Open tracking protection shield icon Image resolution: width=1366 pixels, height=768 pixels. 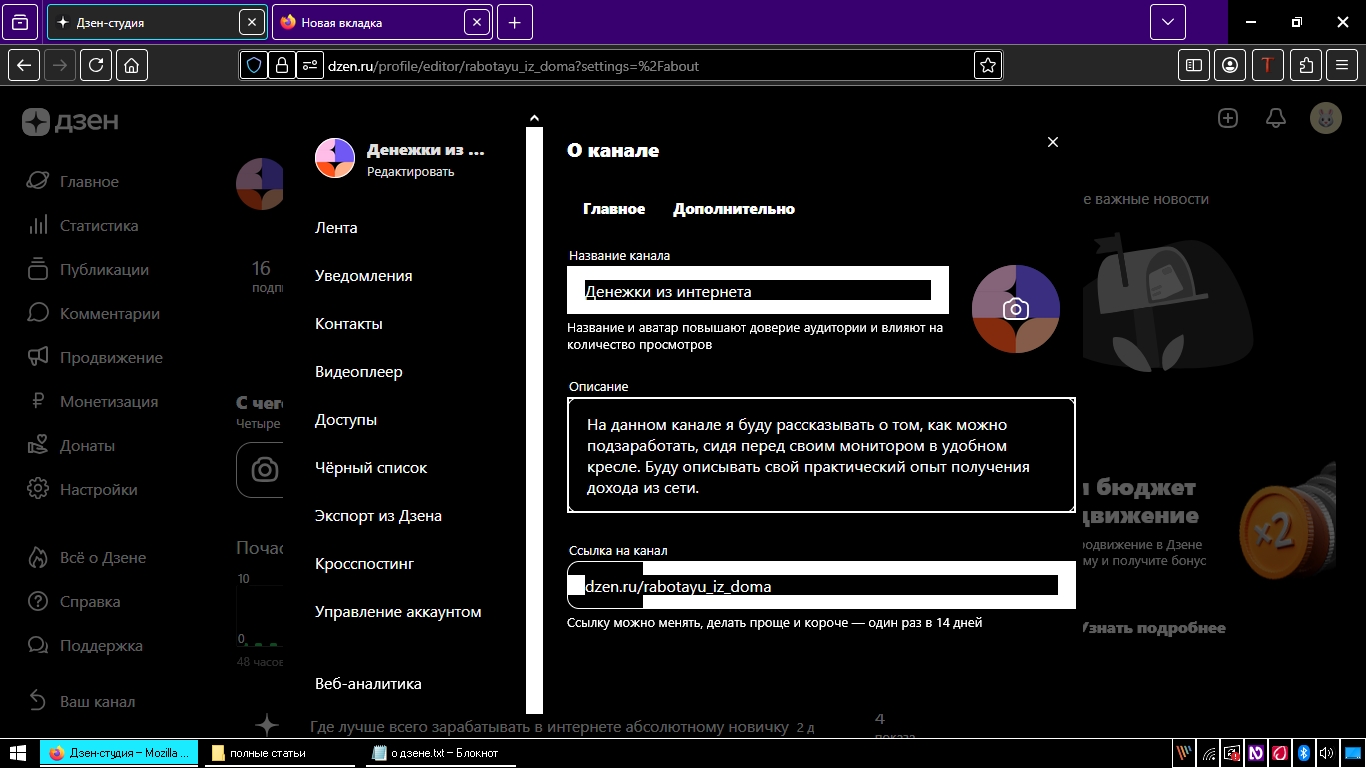coord(254,66)
